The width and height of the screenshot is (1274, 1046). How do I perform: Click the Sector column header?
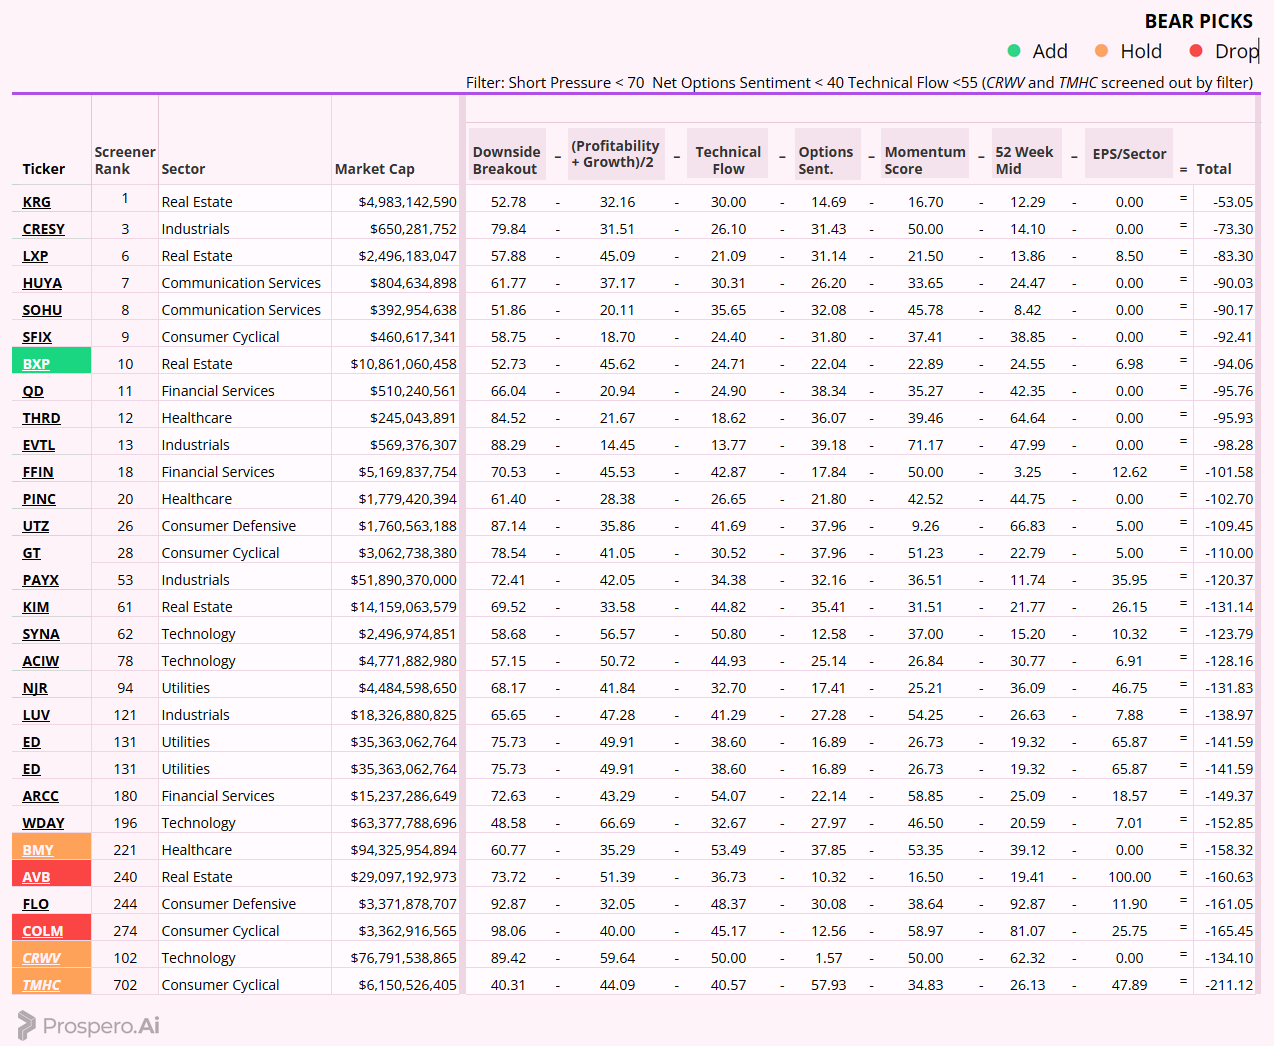183,169
